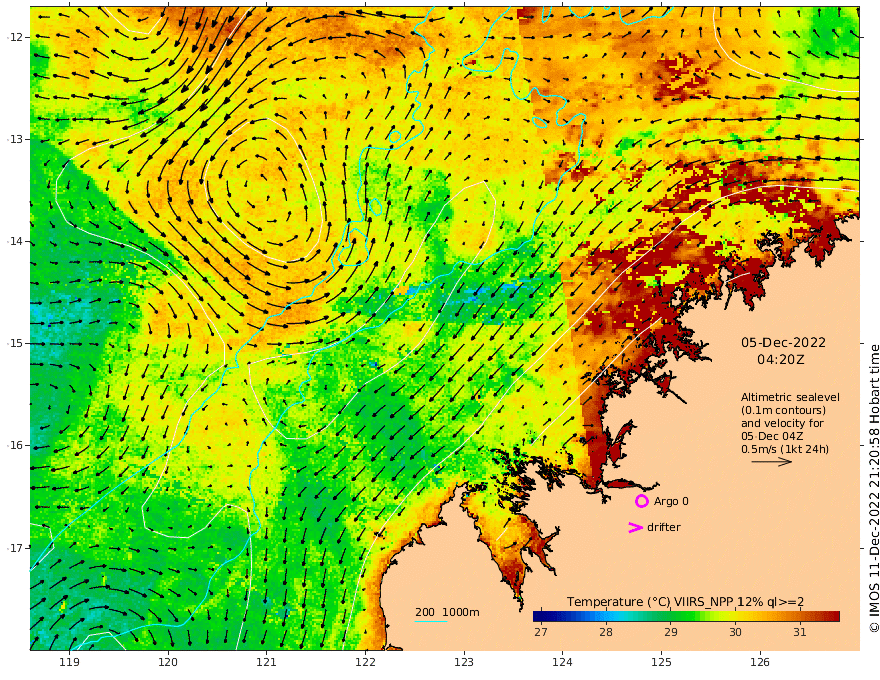This screenshot has width=880, height=680.
Task: Click the magenta drifter arrowhead legend symbol
Action: [635, 527]
